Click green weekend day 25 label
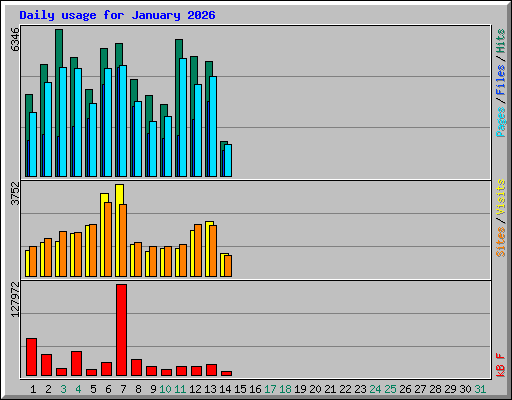This screenshot has height=400, width=512. (x=390, y=389)
